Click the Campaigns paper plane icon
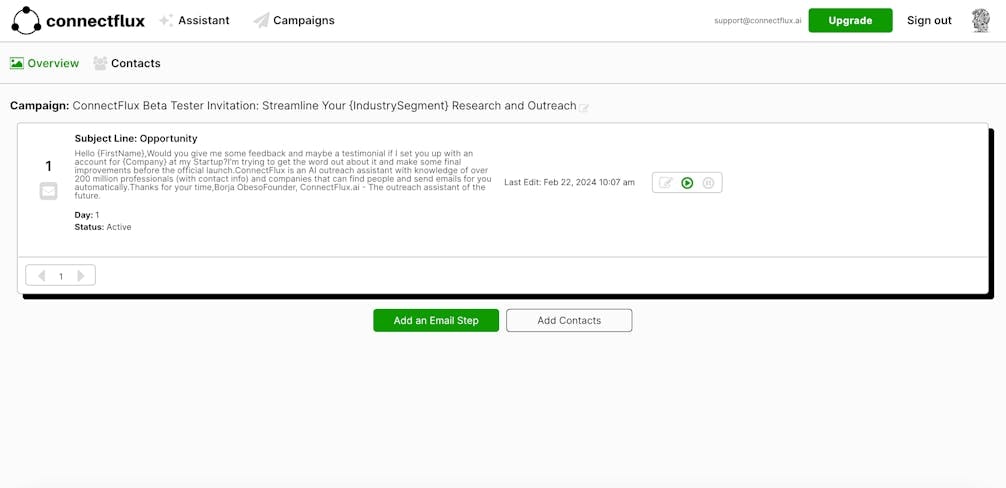Viewport: 1006px width, 488px height. click(x=261, y=21)
